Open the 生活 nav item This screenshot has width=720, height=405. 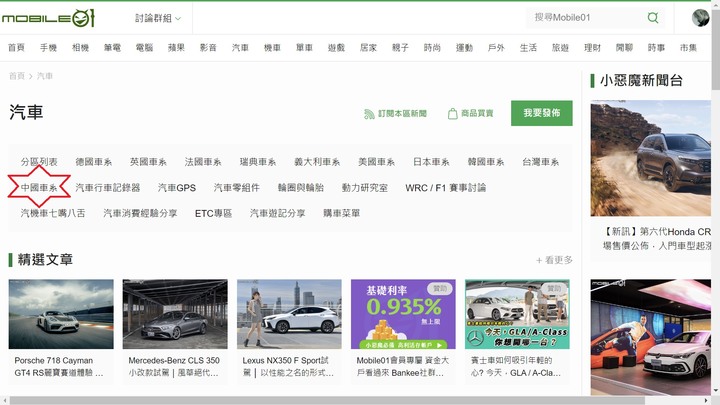528,48
